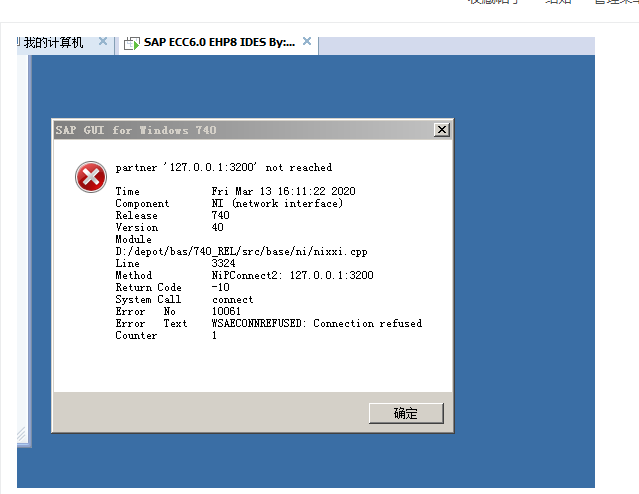Click the System Call label

pyautogui.click(x=148, y=300)
